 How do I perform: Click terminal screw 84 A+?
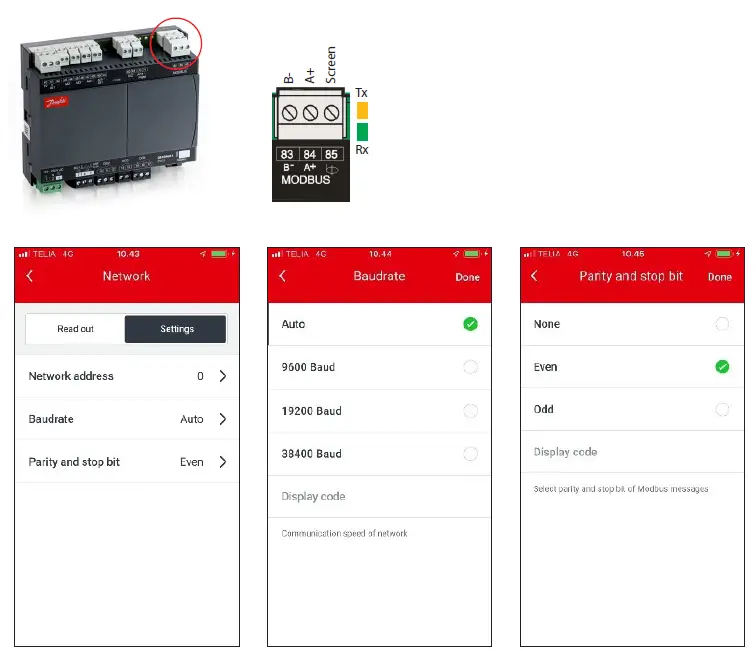(x=310, y=114)
